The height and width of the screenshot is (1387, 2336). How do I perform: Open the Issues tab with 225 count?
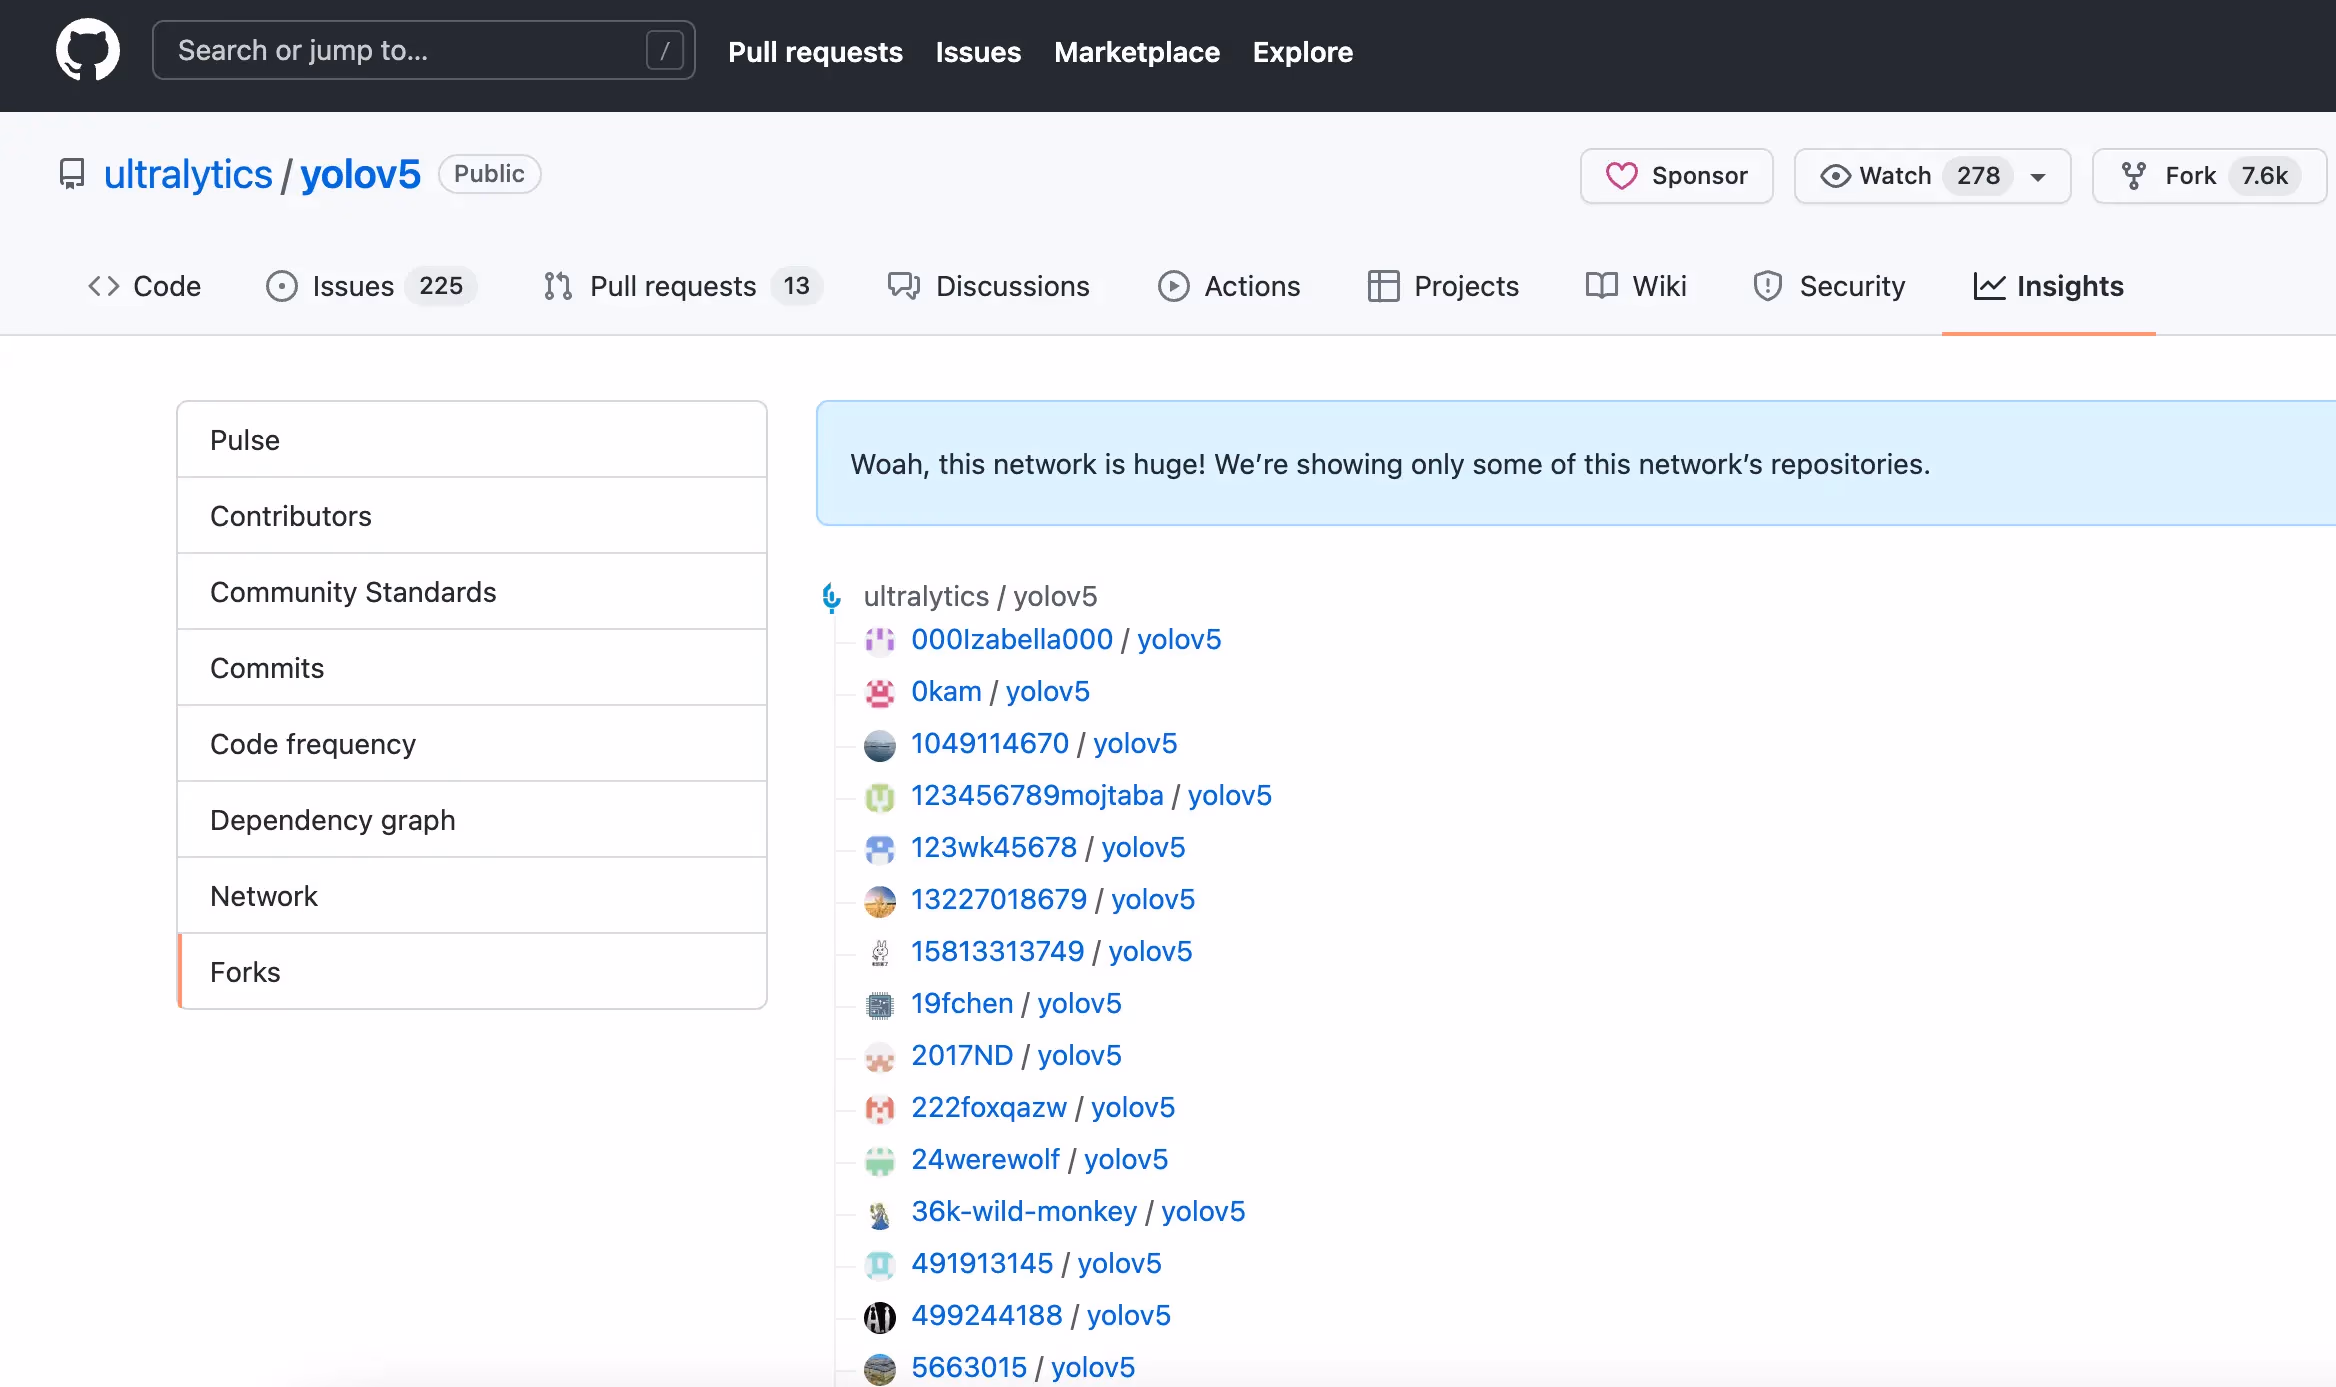(x=371, y=286)
